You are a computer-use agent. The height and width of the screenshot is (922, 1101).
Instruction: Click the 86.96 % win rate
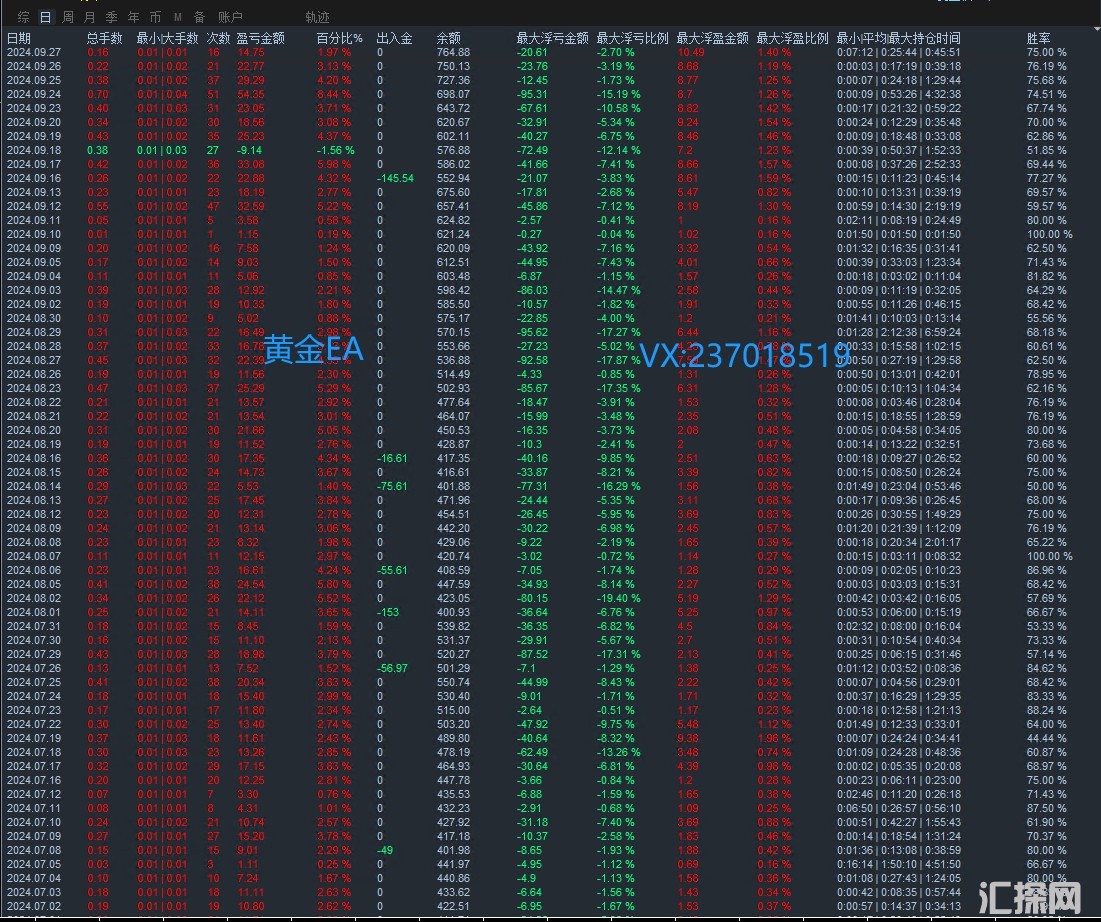[x=1046, y=571]
